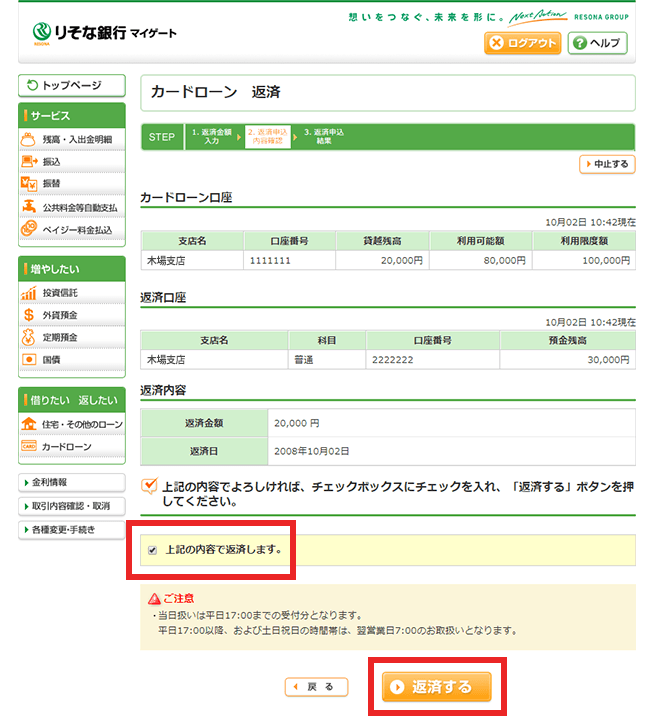Click the faucet icon for 公共料金等自動支払

29,206
